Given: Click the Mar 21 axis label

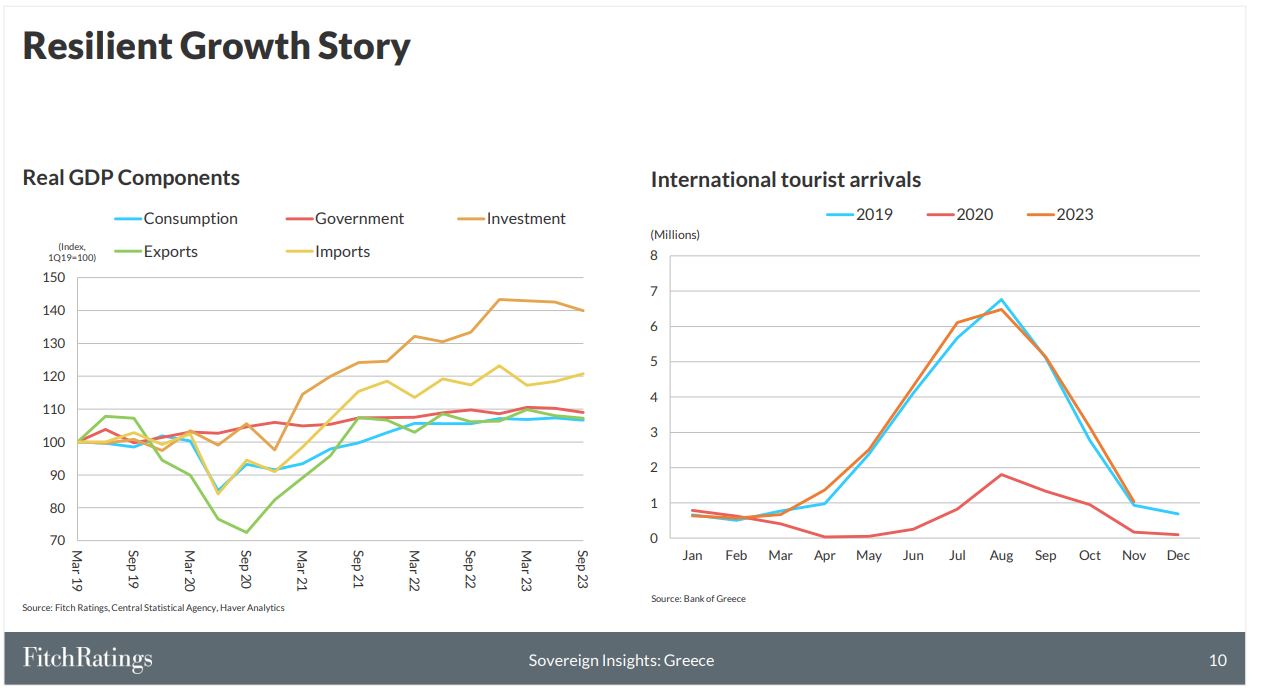Looking at the screenshot, I should coord(302,569).
